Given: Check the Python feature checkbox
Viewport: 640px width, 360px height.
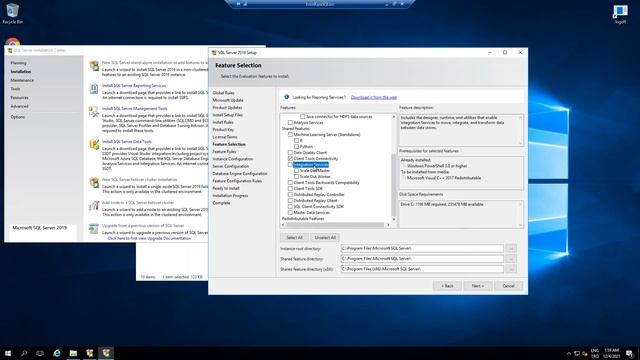Looking at the screenshot, I should 296,147.
